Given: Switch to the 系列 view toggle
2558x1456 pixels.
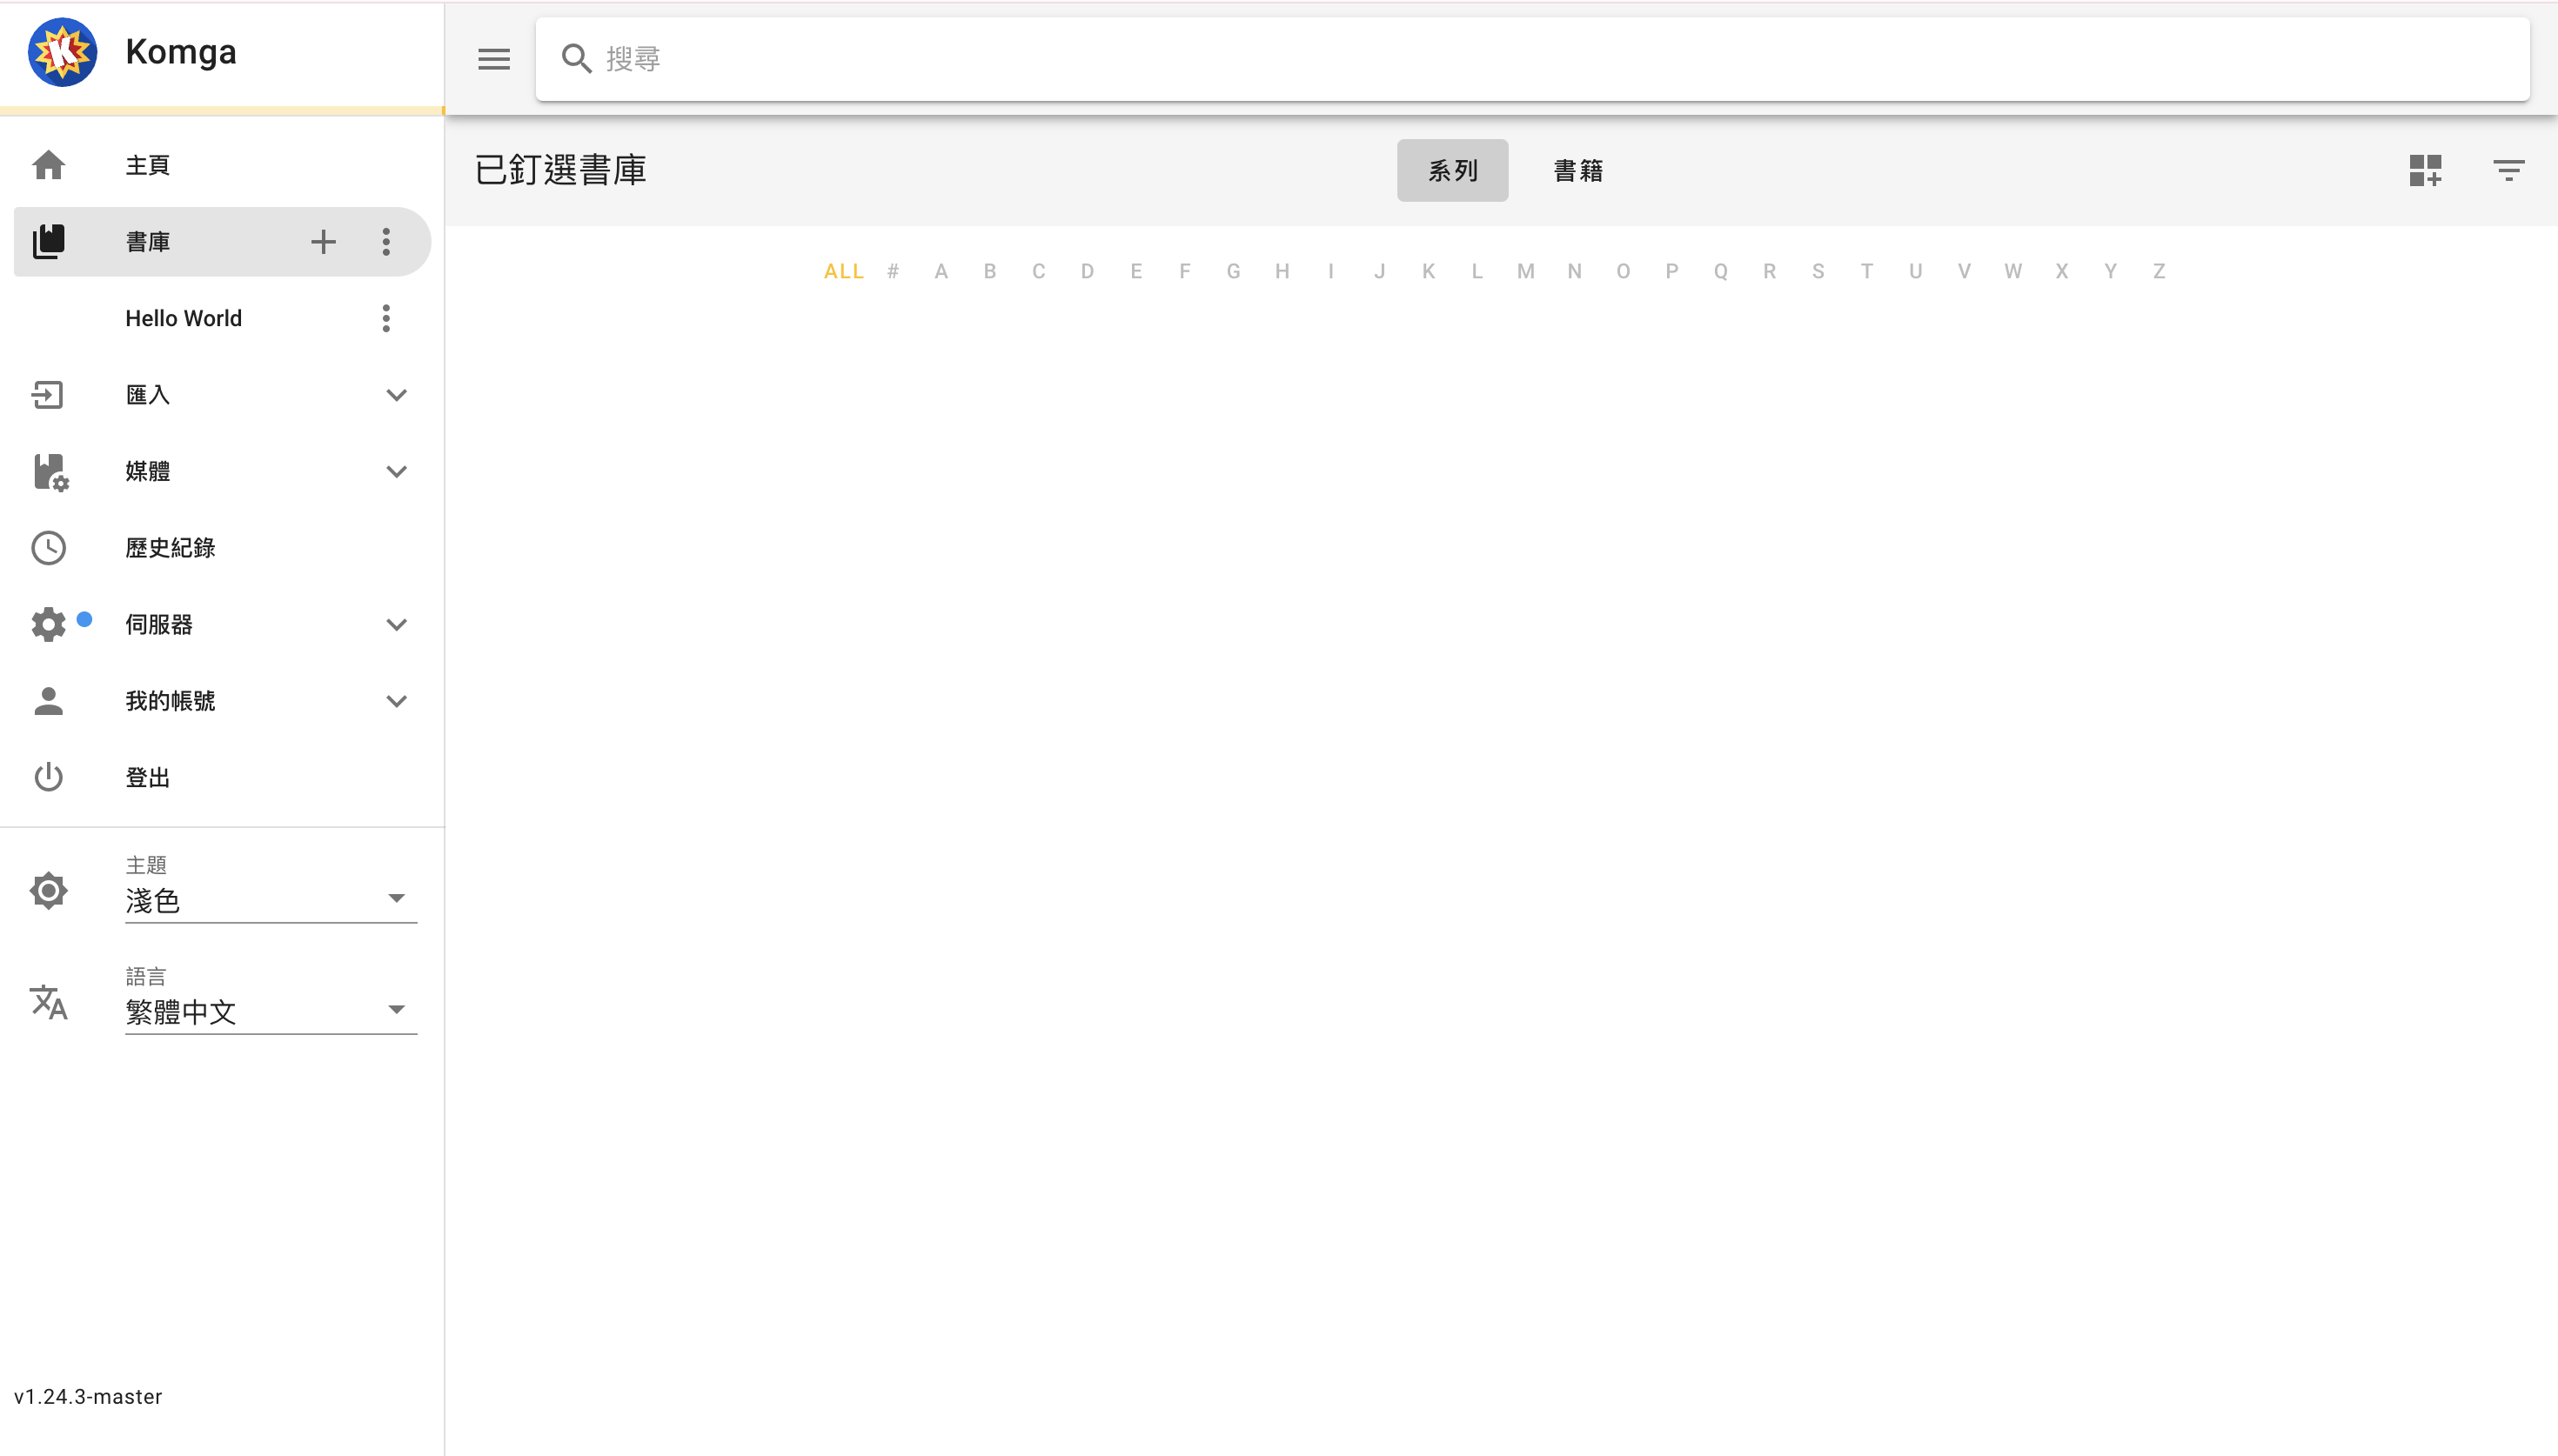Looking at the screenshot, I should (x=1452, y=170).
